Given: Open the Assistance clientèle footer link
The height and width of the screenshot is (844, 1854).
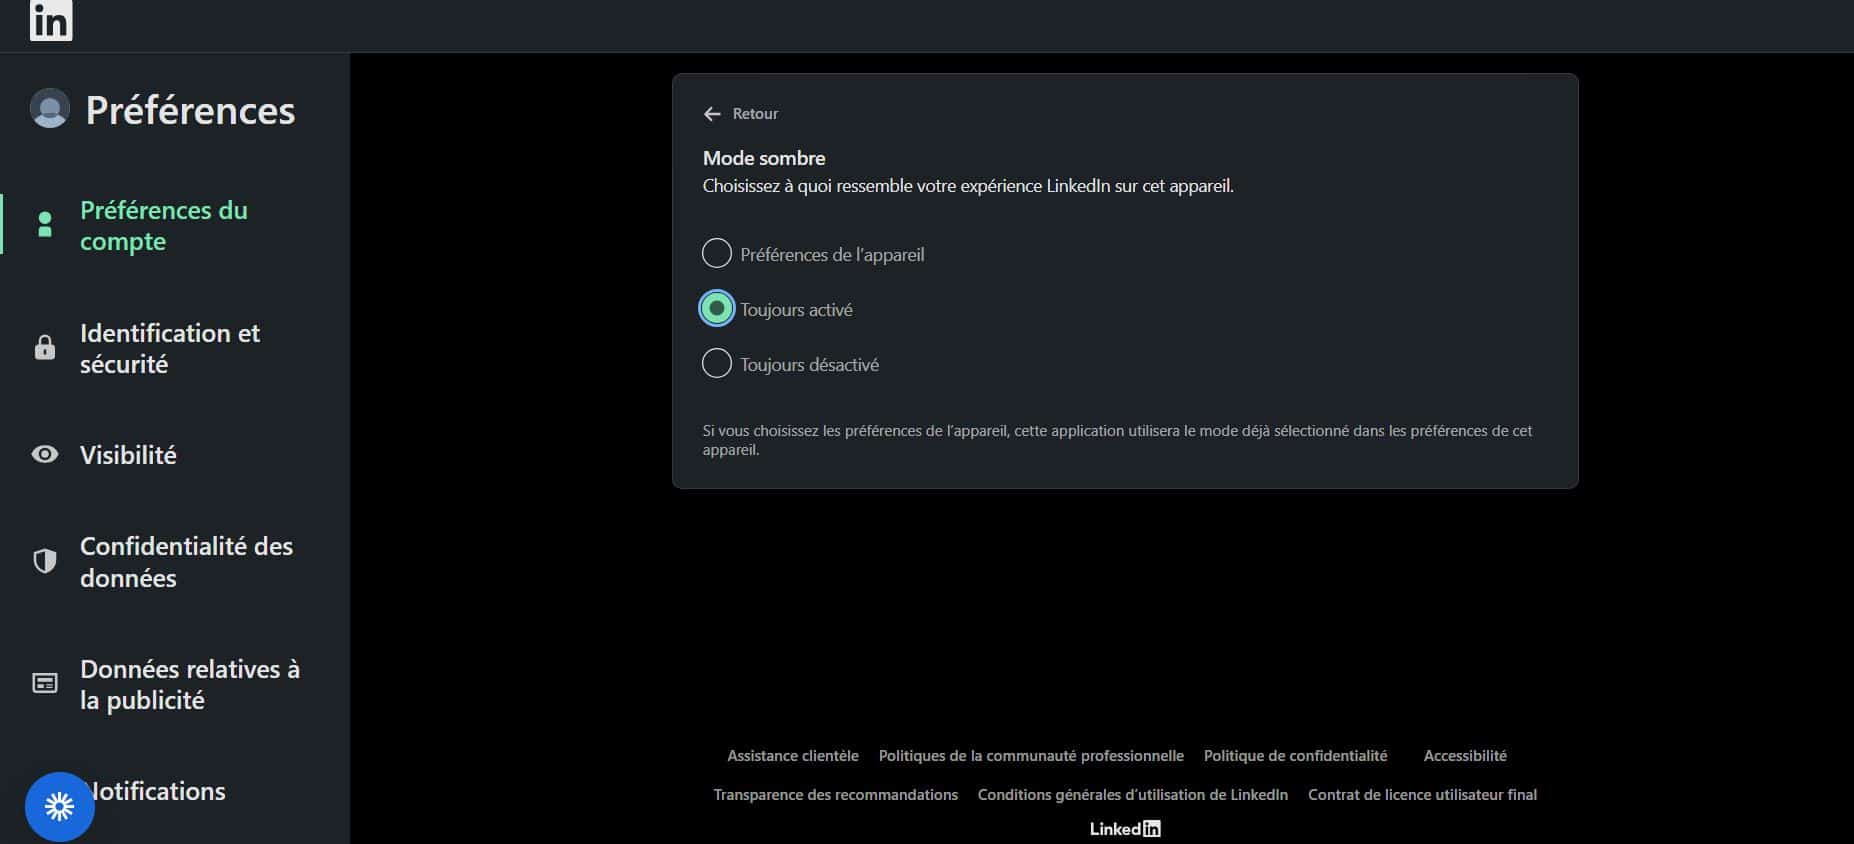Looking at the screenshot, I should pyautogui.click(x=792, y=756).
